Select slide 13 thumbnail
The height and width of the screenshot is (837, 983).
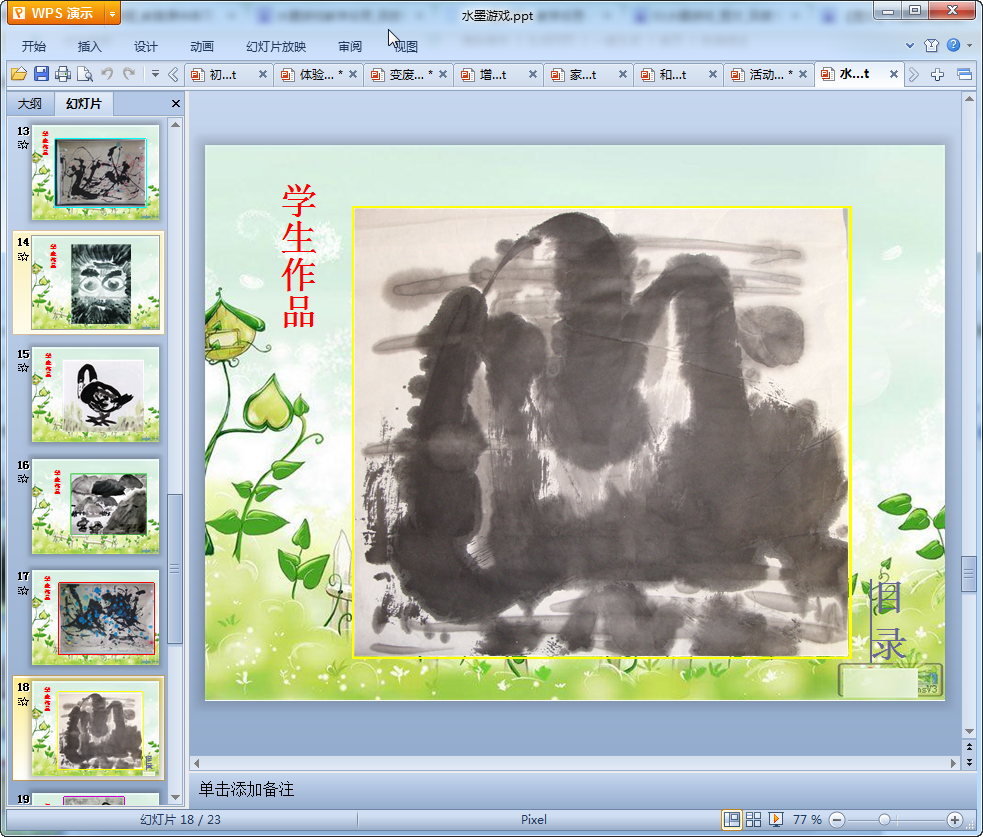tap(95, 172)
